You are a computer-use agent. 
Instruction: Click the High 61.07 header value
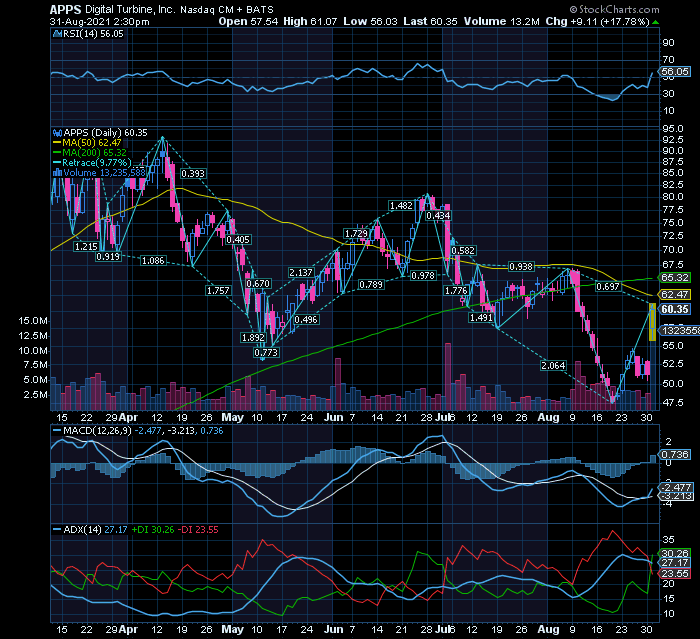pos(310,21)
